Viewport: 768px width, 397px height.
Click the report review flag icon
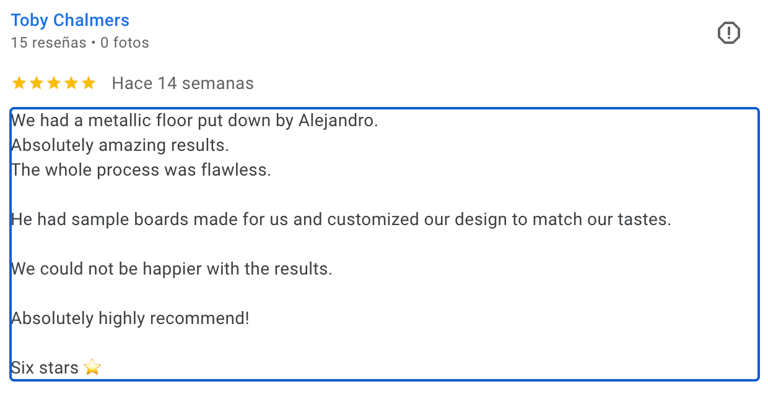click(x=729, y=33)
